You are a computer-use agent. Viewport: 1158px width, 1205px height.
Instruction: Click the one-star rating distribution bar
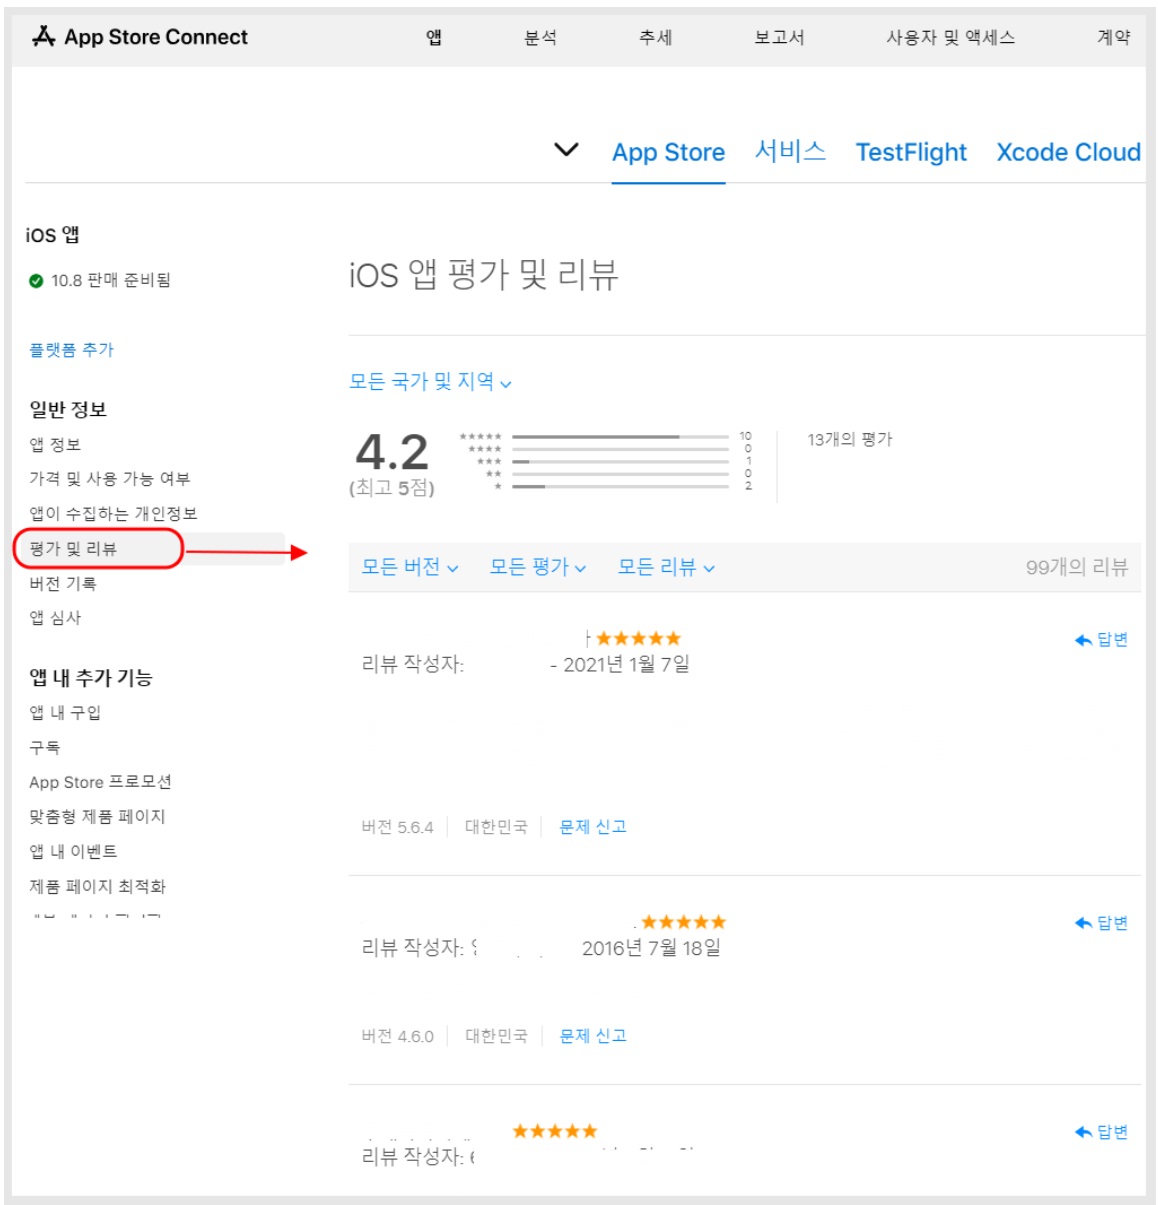(620, 486)
